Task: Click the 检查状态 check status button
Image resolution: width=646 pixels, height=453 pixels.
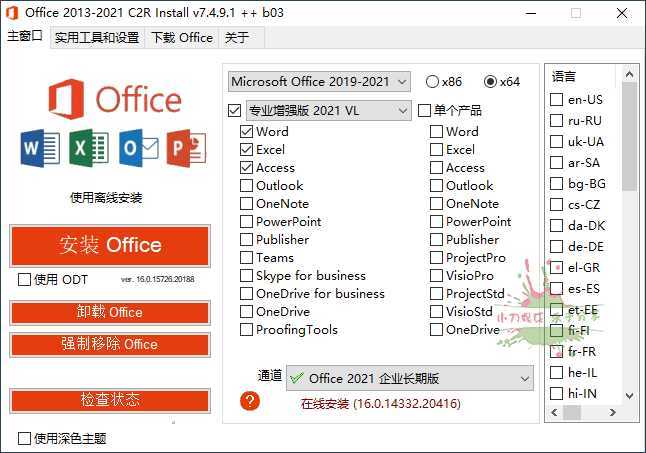Action: [110, 400]
